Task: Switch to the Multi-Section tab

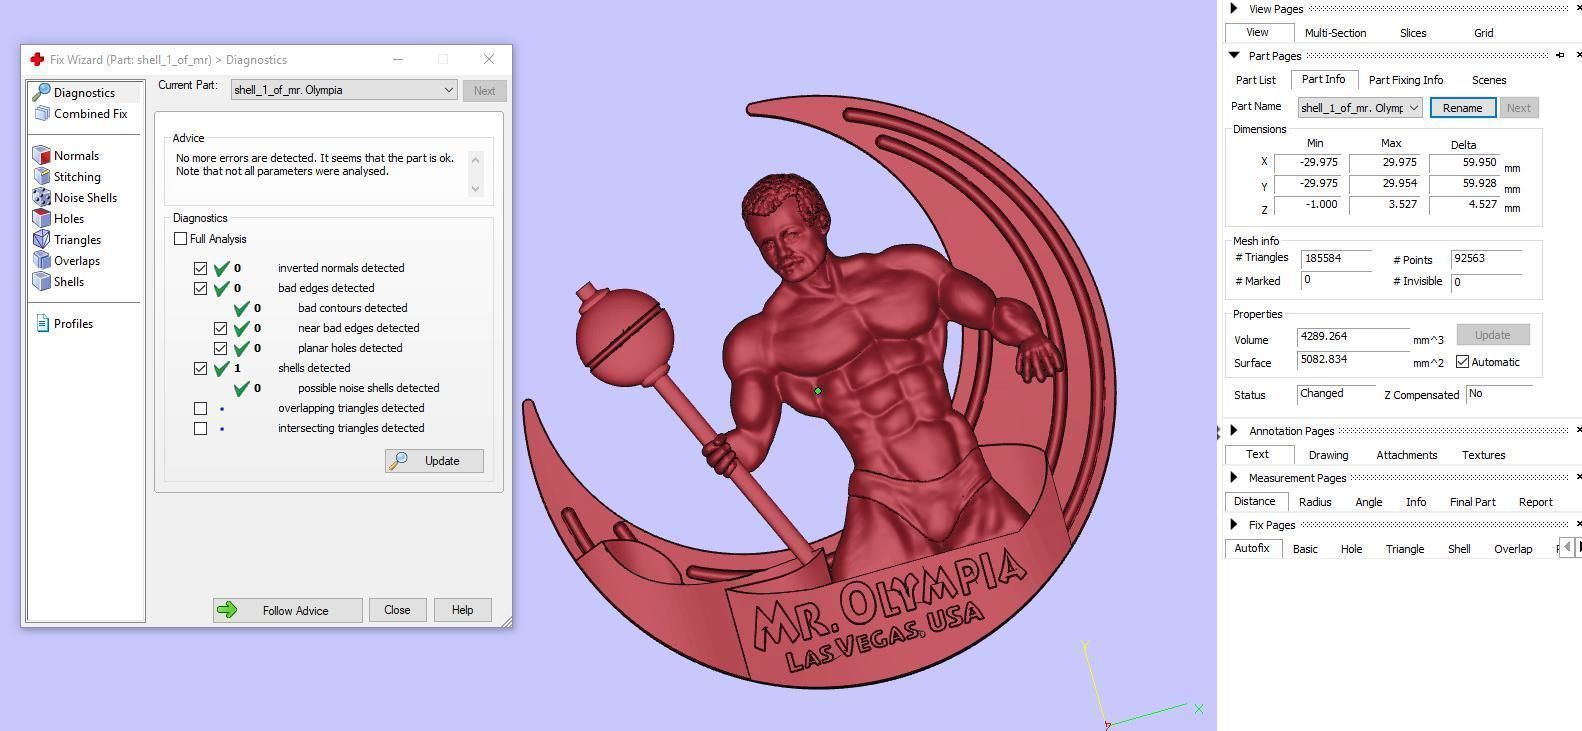Action: coord(1335,33)
